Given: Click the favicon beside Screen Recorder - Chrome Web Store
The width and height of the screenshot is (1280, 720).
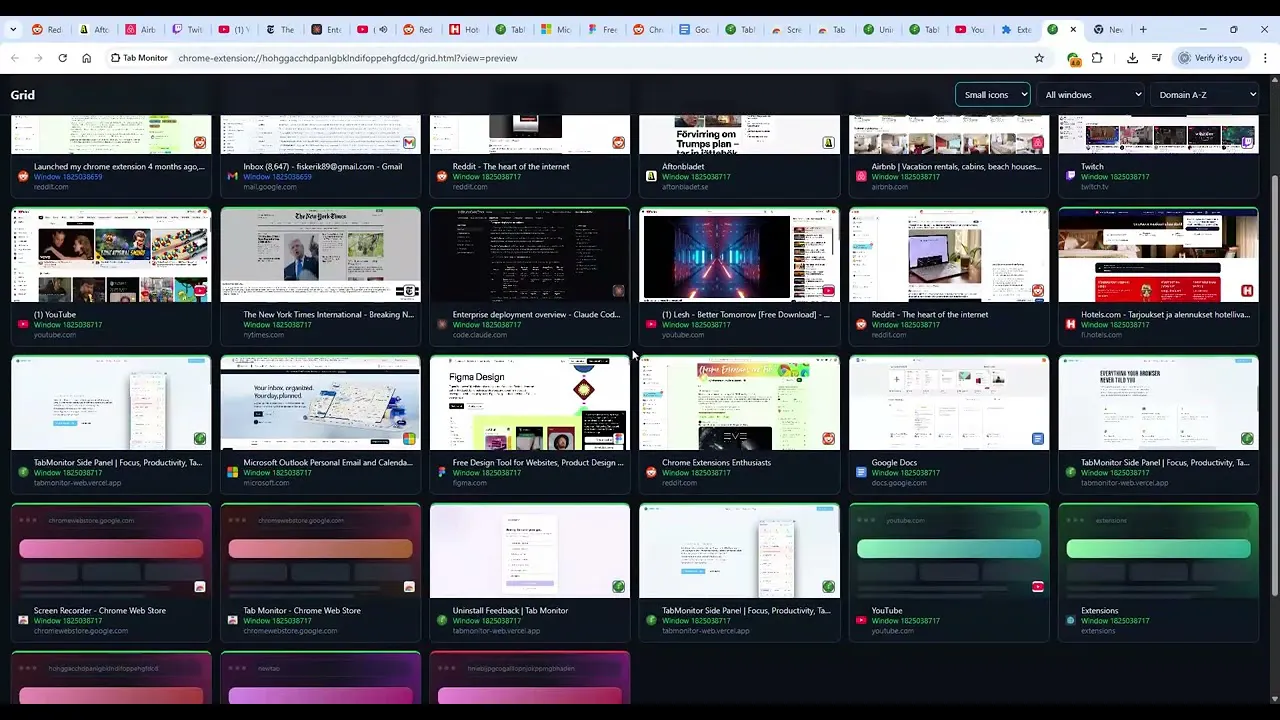Looking at the screenshot, I should (23, 621).
